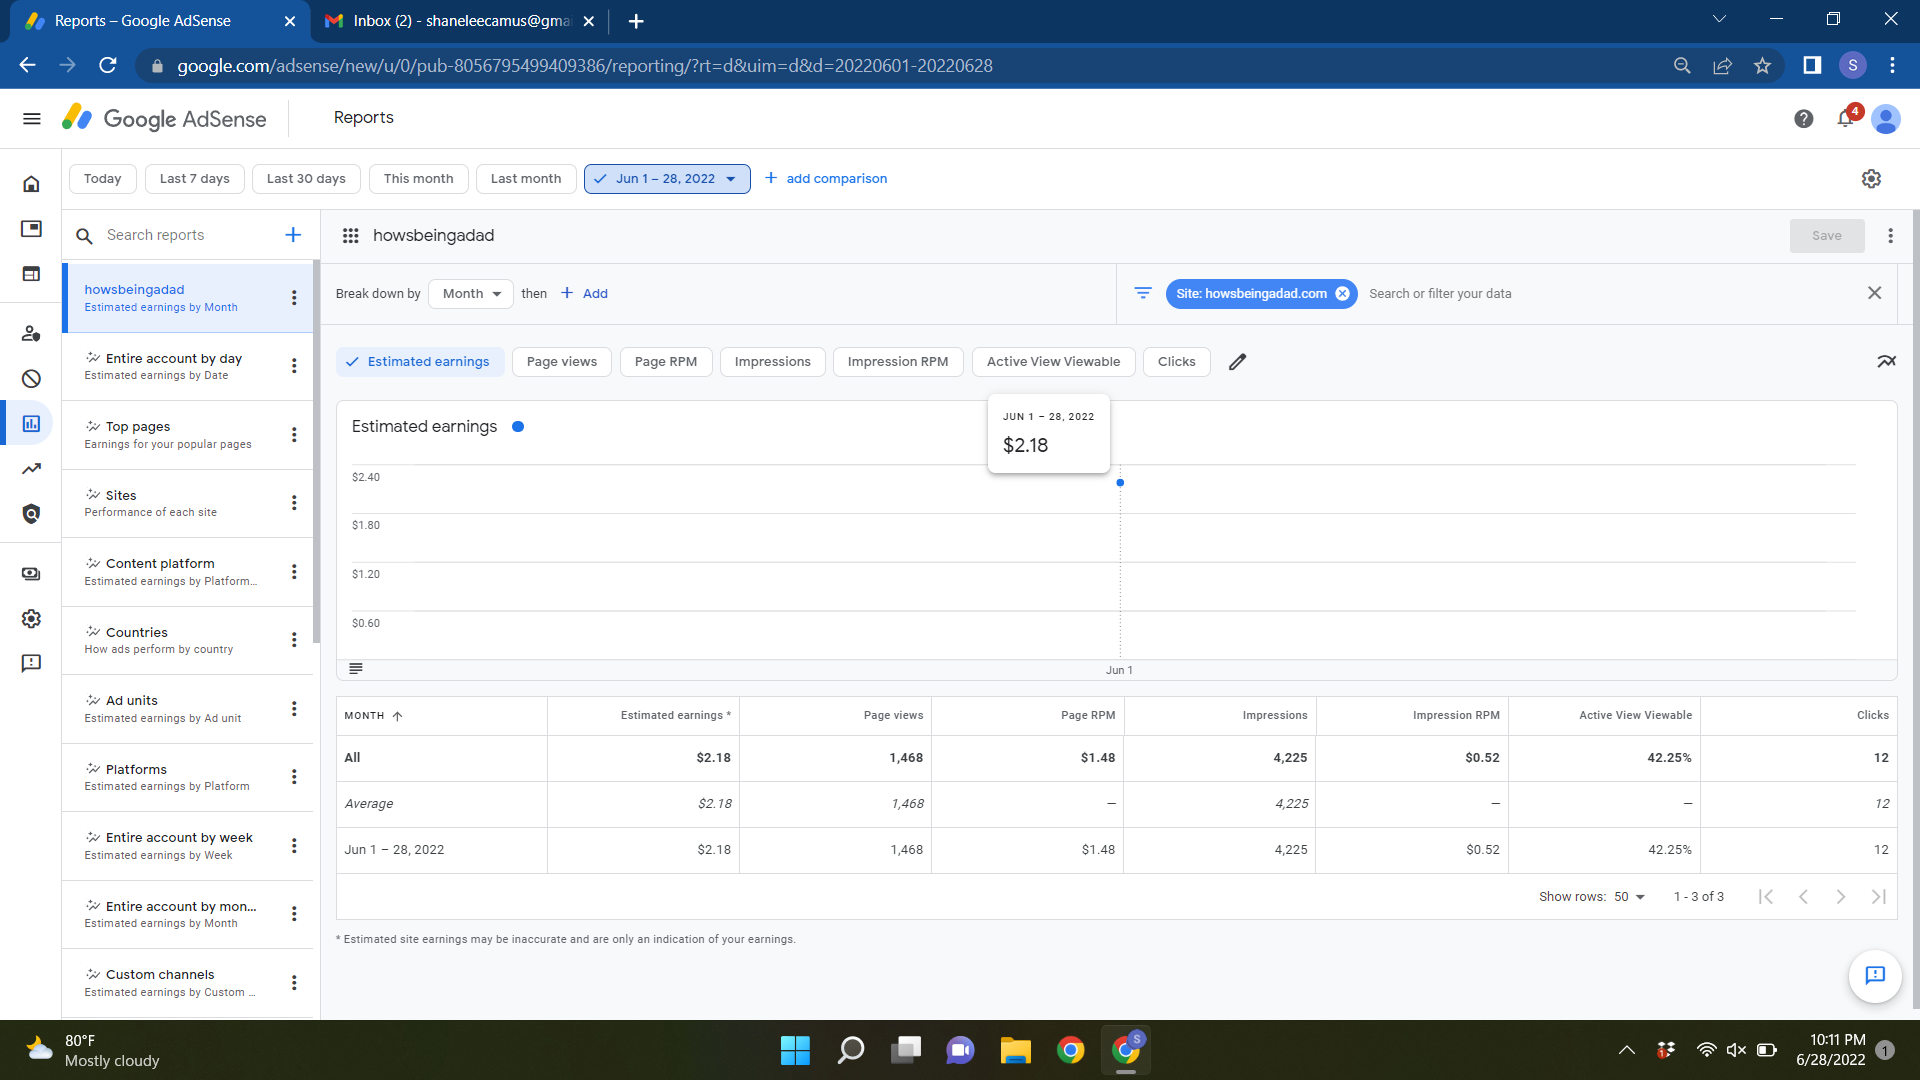Viewport: 1920px width, 1080px height.
Task: Open options for Sites report
Action: click(x=294, y=503)
